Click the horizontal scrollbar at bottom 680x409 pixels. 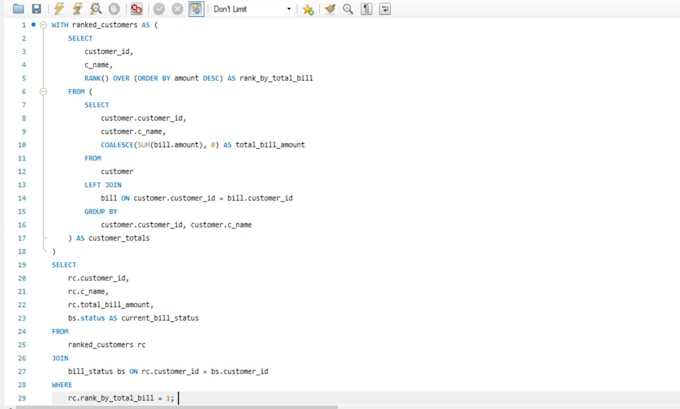tap(177, 407)
